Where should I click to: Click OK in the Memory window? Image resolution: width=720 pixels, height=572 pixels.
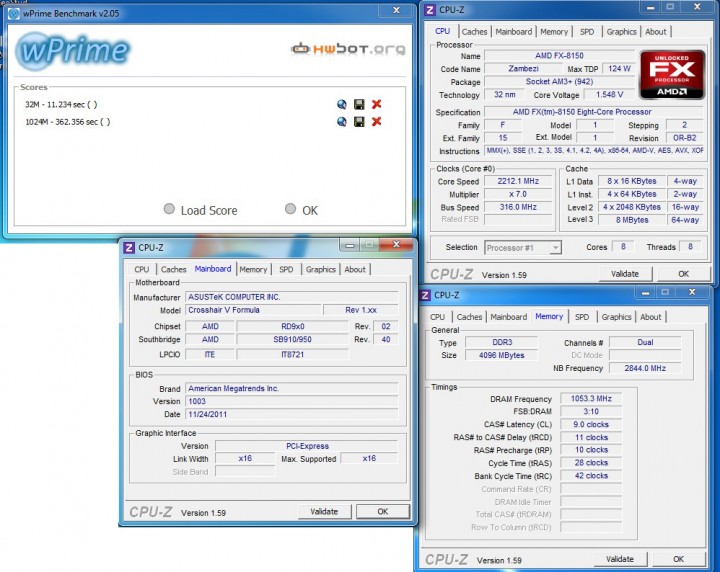click(679, 559)
